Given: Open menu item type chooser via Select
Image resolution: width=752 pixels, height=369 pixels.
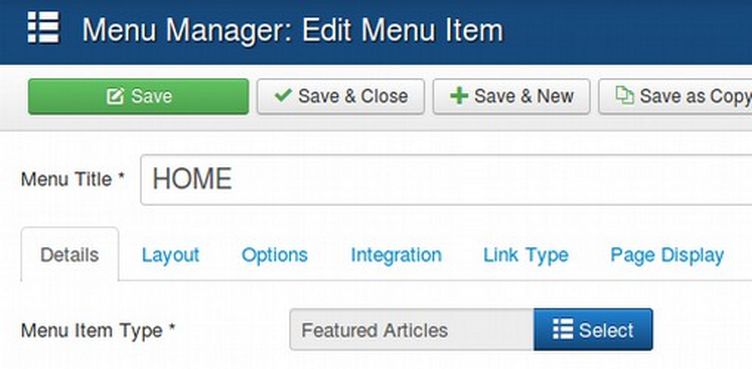Looking at the screenshot, I should click(593, 330).
